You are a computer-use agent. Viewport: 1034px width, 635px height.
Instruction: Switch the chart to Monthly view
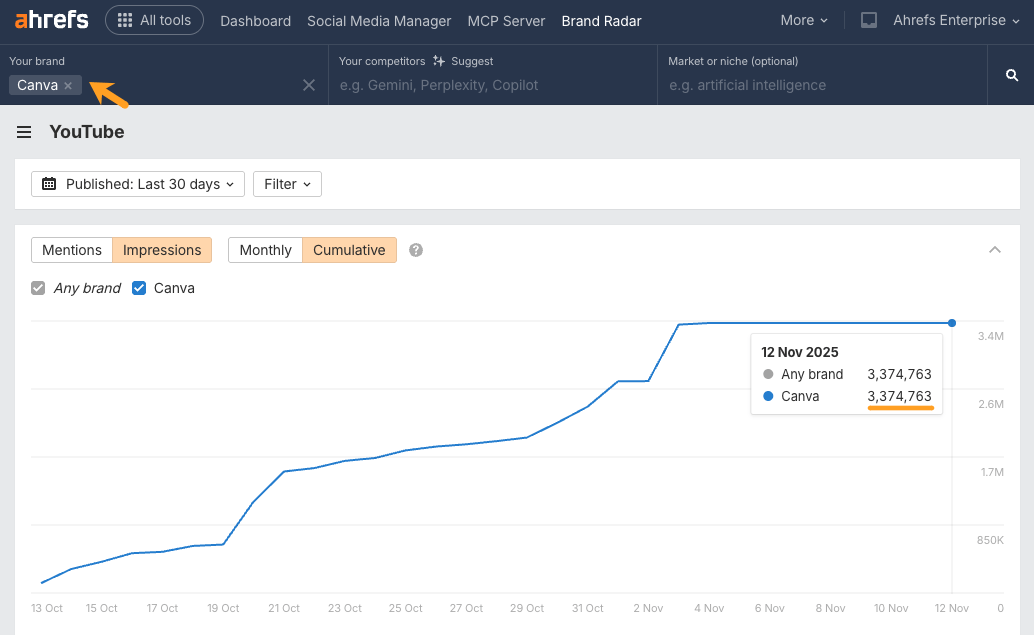click(x=265, y=250)
